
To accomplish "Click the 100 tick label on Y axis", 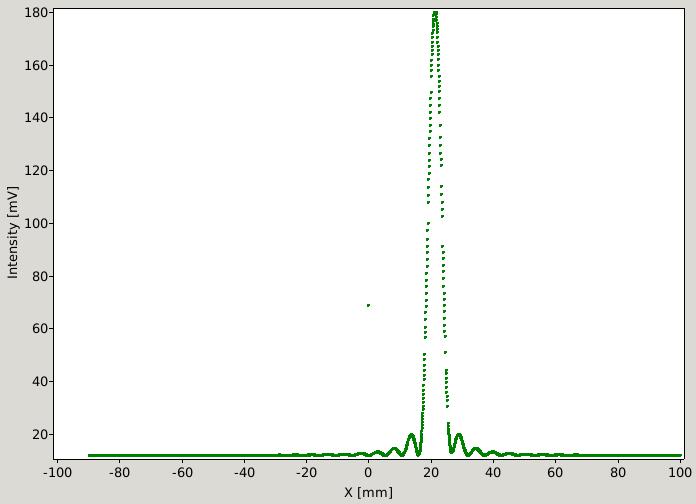I will pyautogui.click(x=36, y=223).
